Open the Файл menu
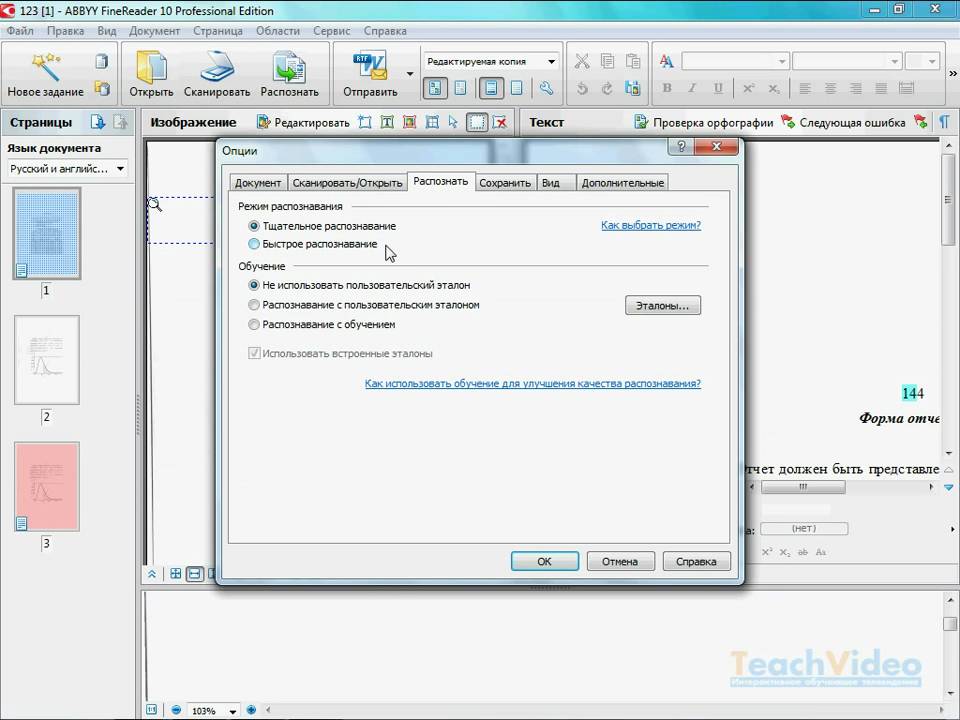 20,31
